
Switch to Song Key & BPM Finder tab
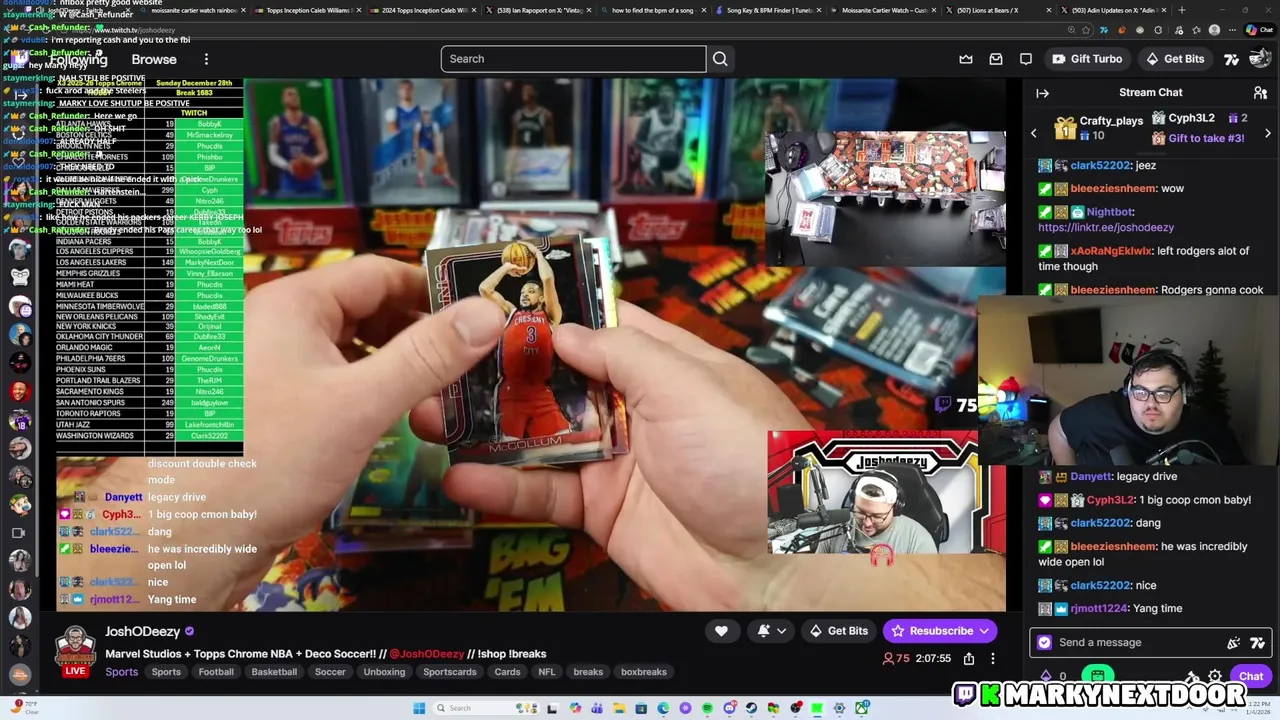tap(769, 10)
